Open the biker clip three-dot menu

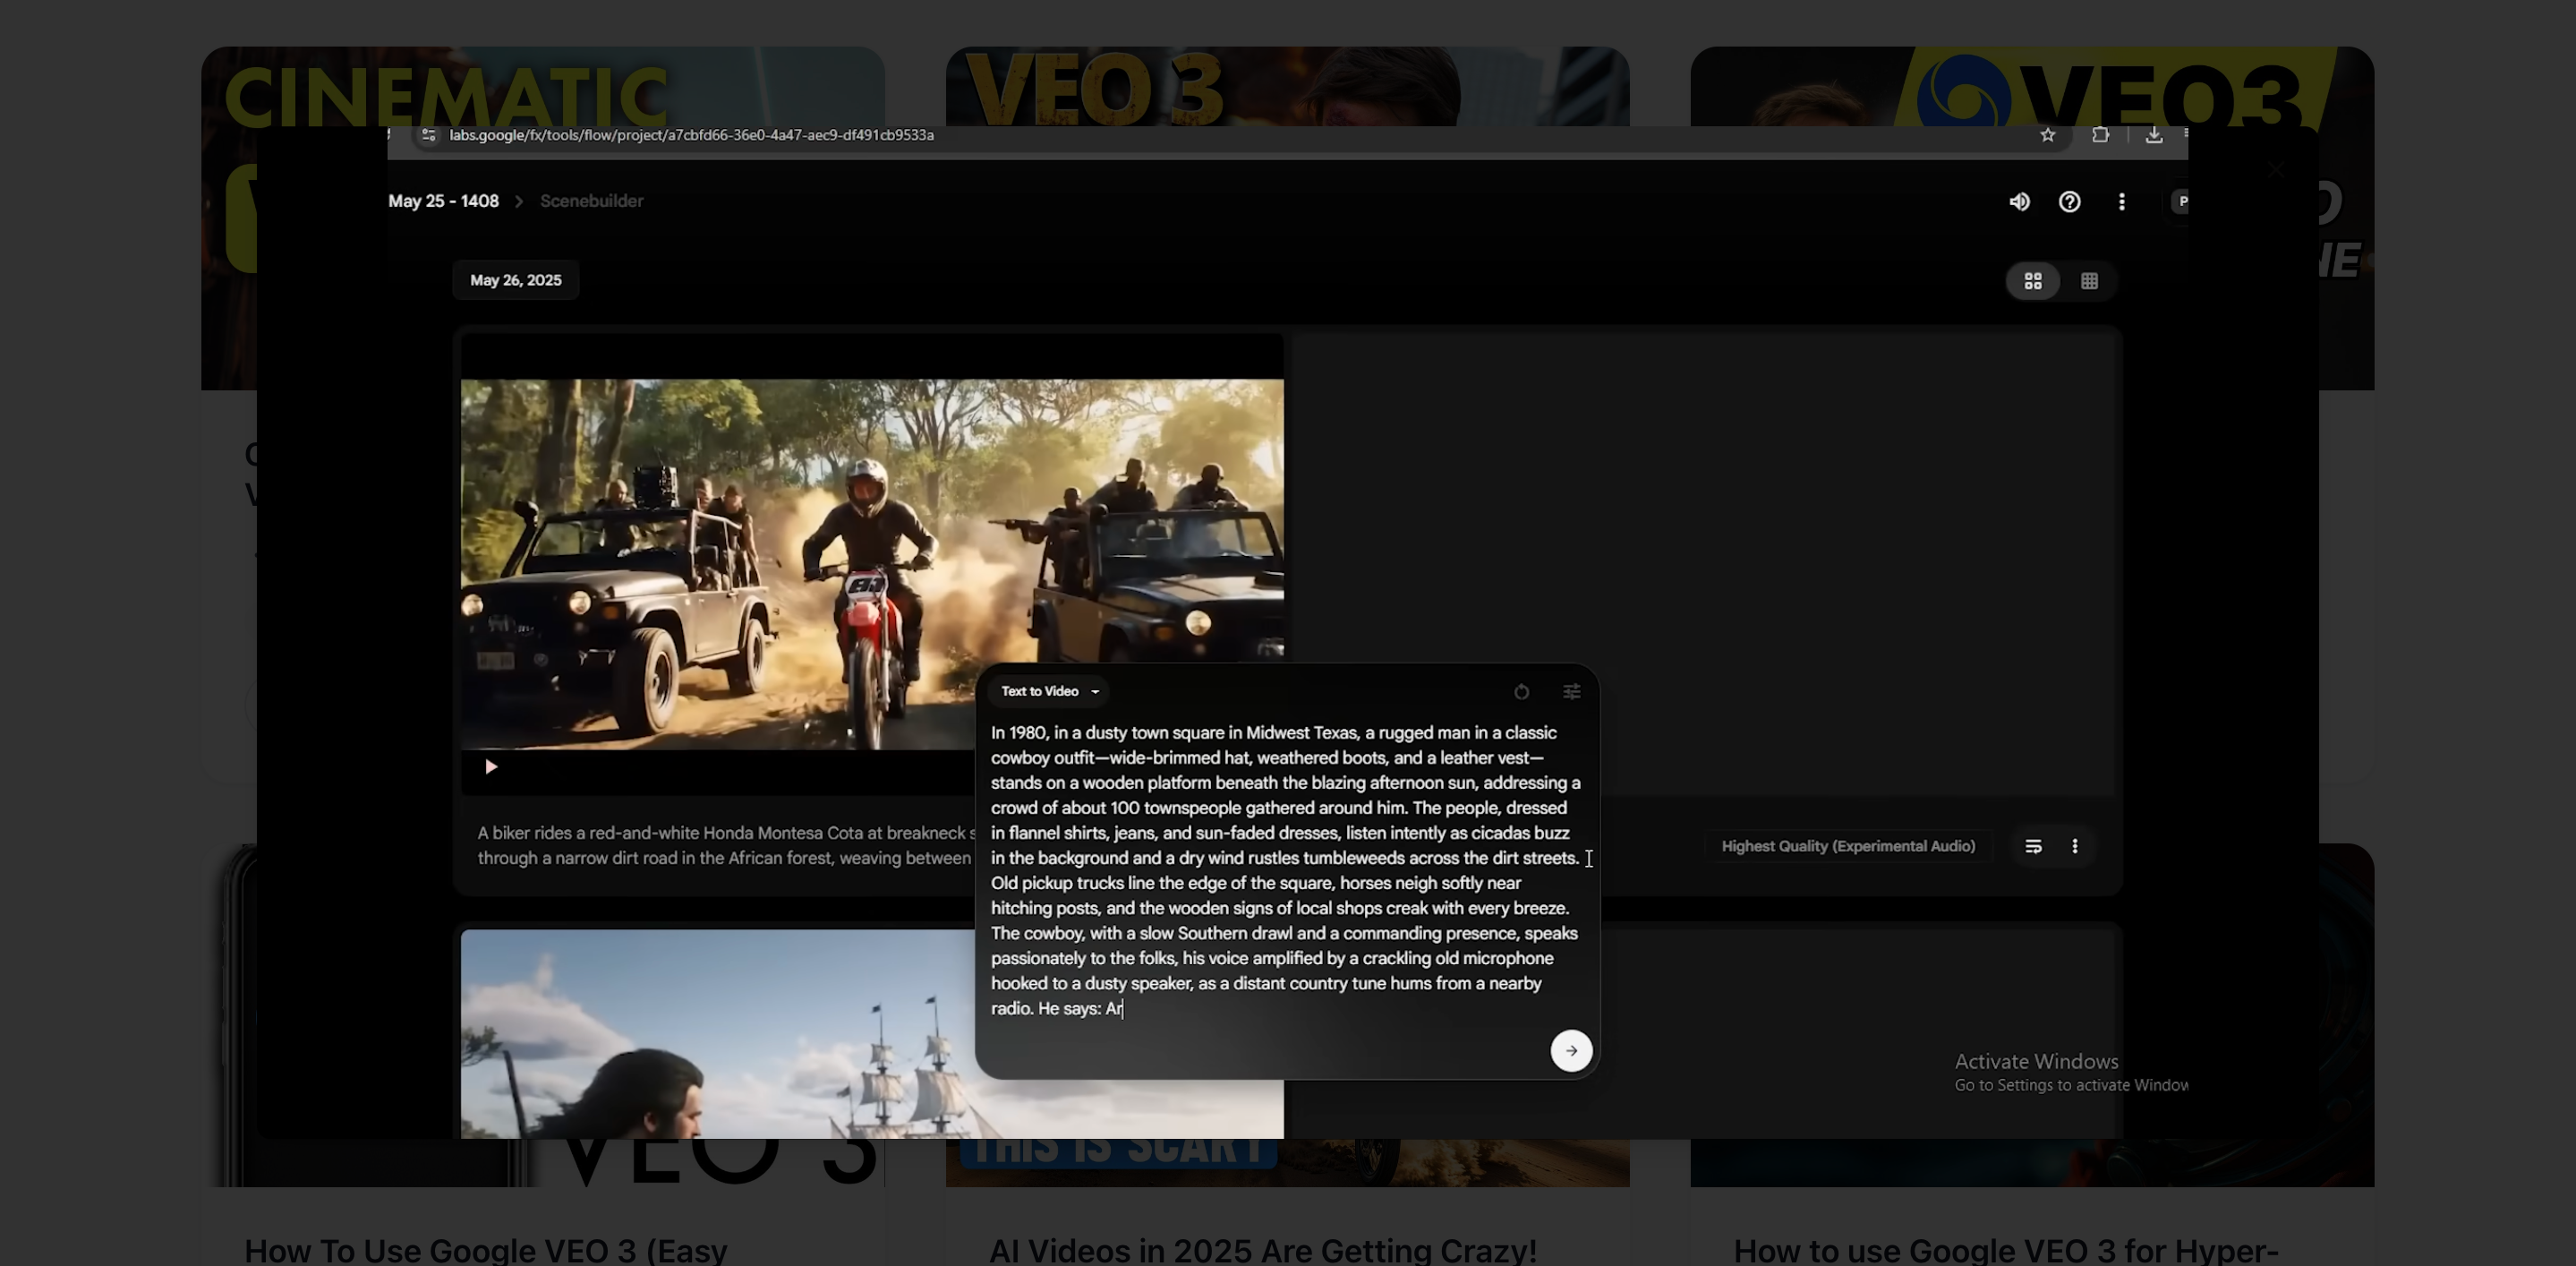(x=2074, y=846)
